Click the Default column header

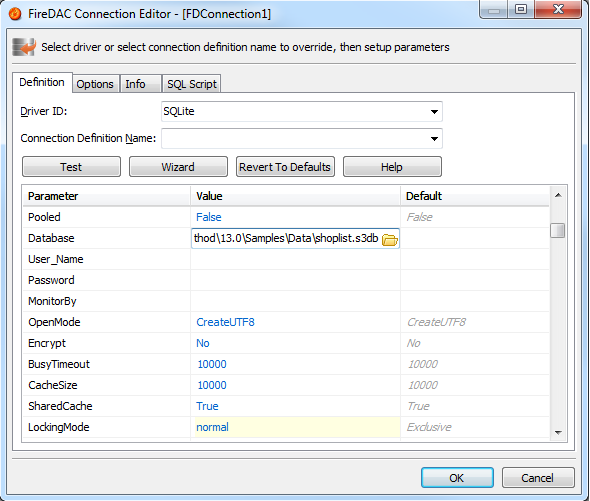(x=475, y=196)
